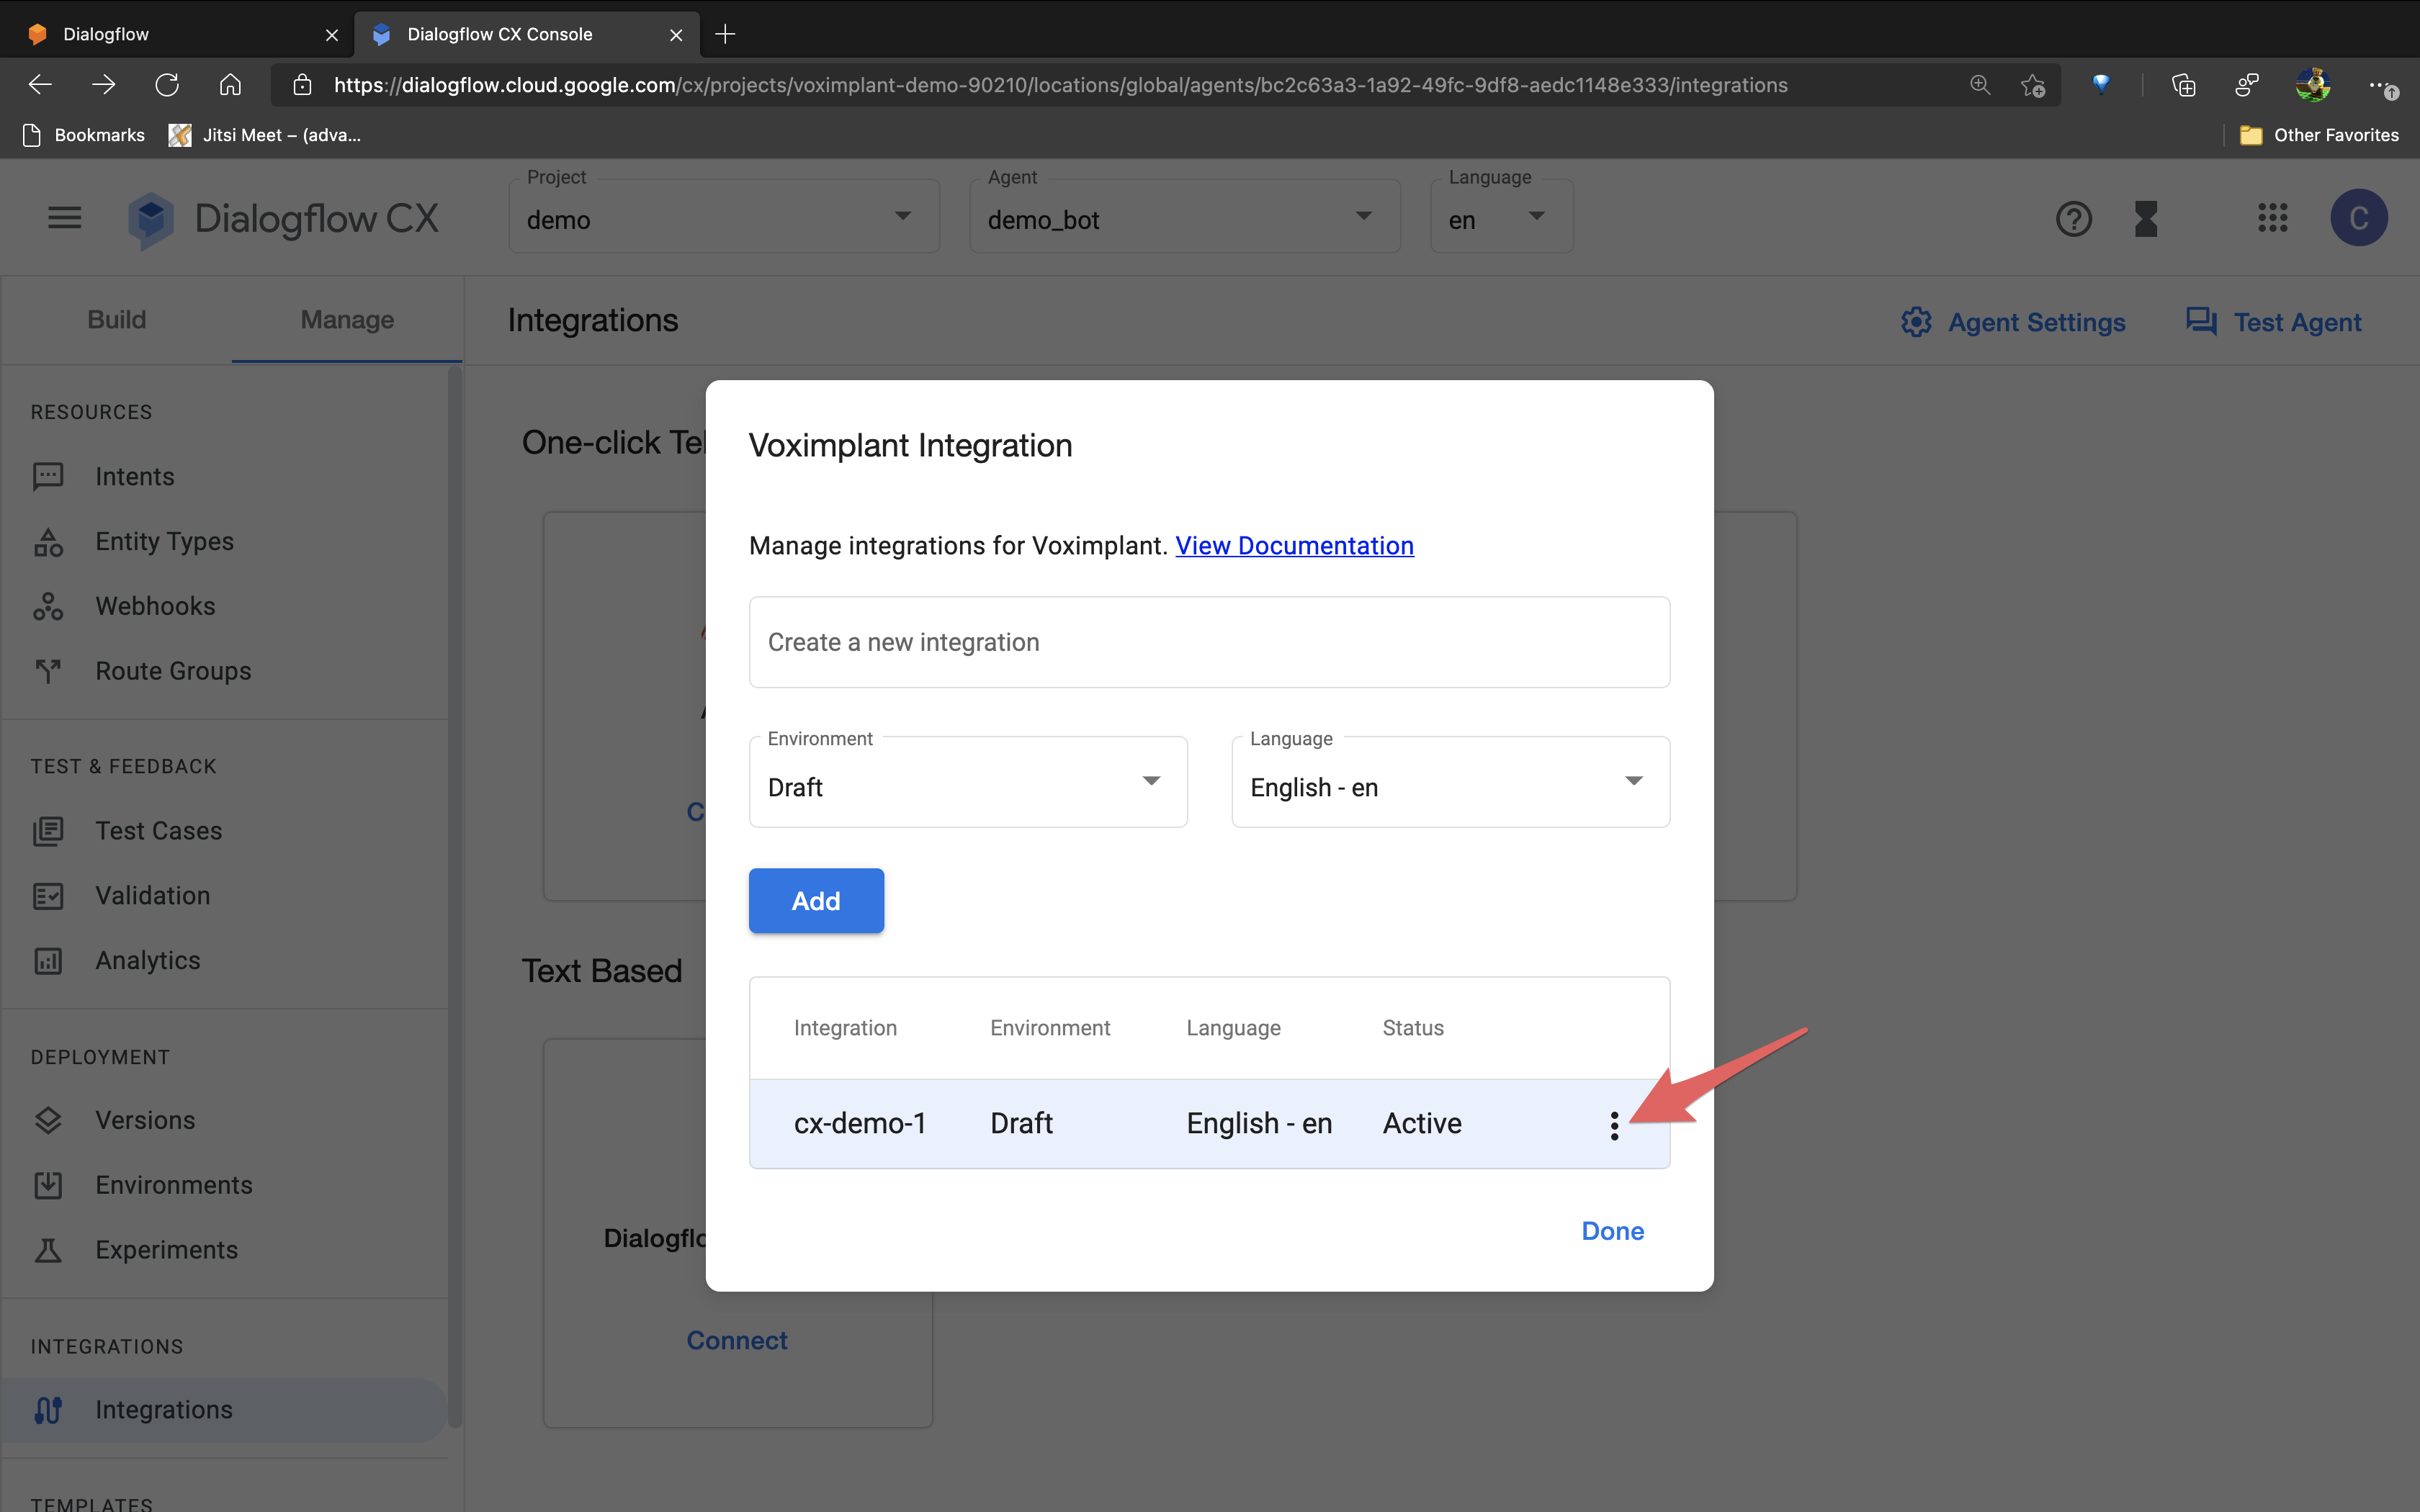Click the zoom magnifier in address bar
The width and height of the screenshot is (2420, 1512).
[x=1980, y=85]
